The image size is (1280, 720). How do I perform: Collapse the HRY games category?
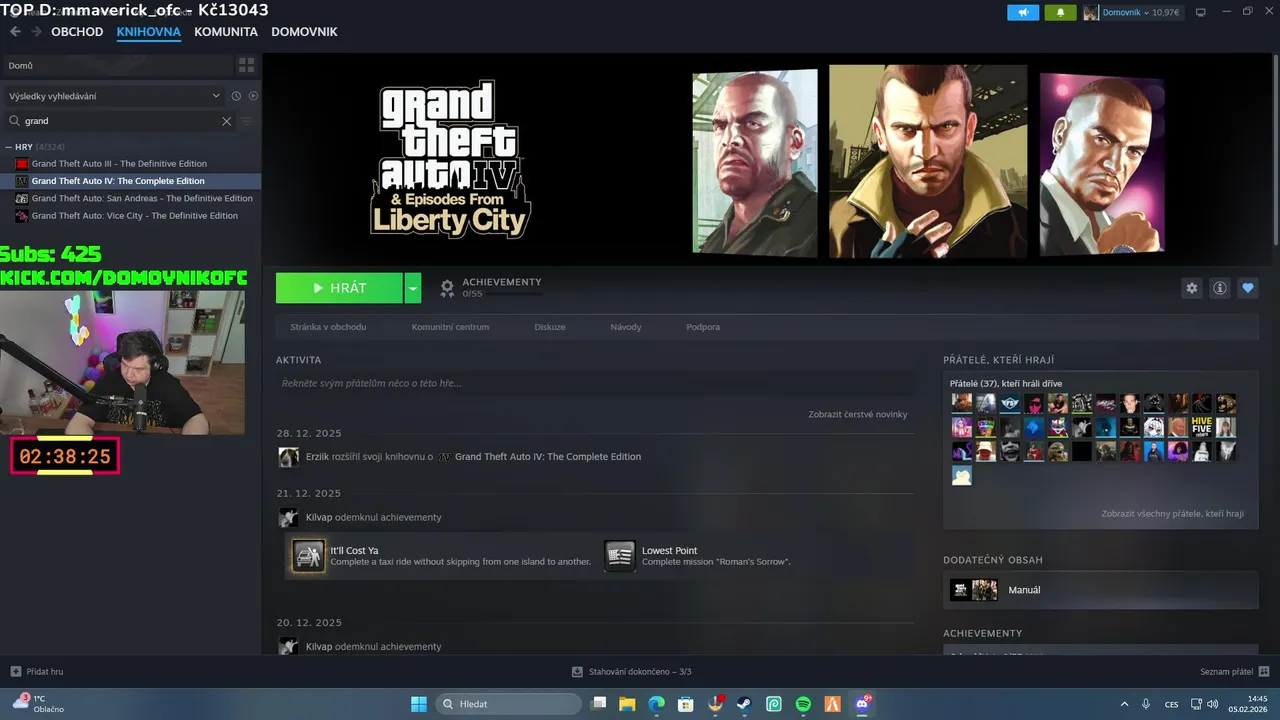[x=9, y=147]
